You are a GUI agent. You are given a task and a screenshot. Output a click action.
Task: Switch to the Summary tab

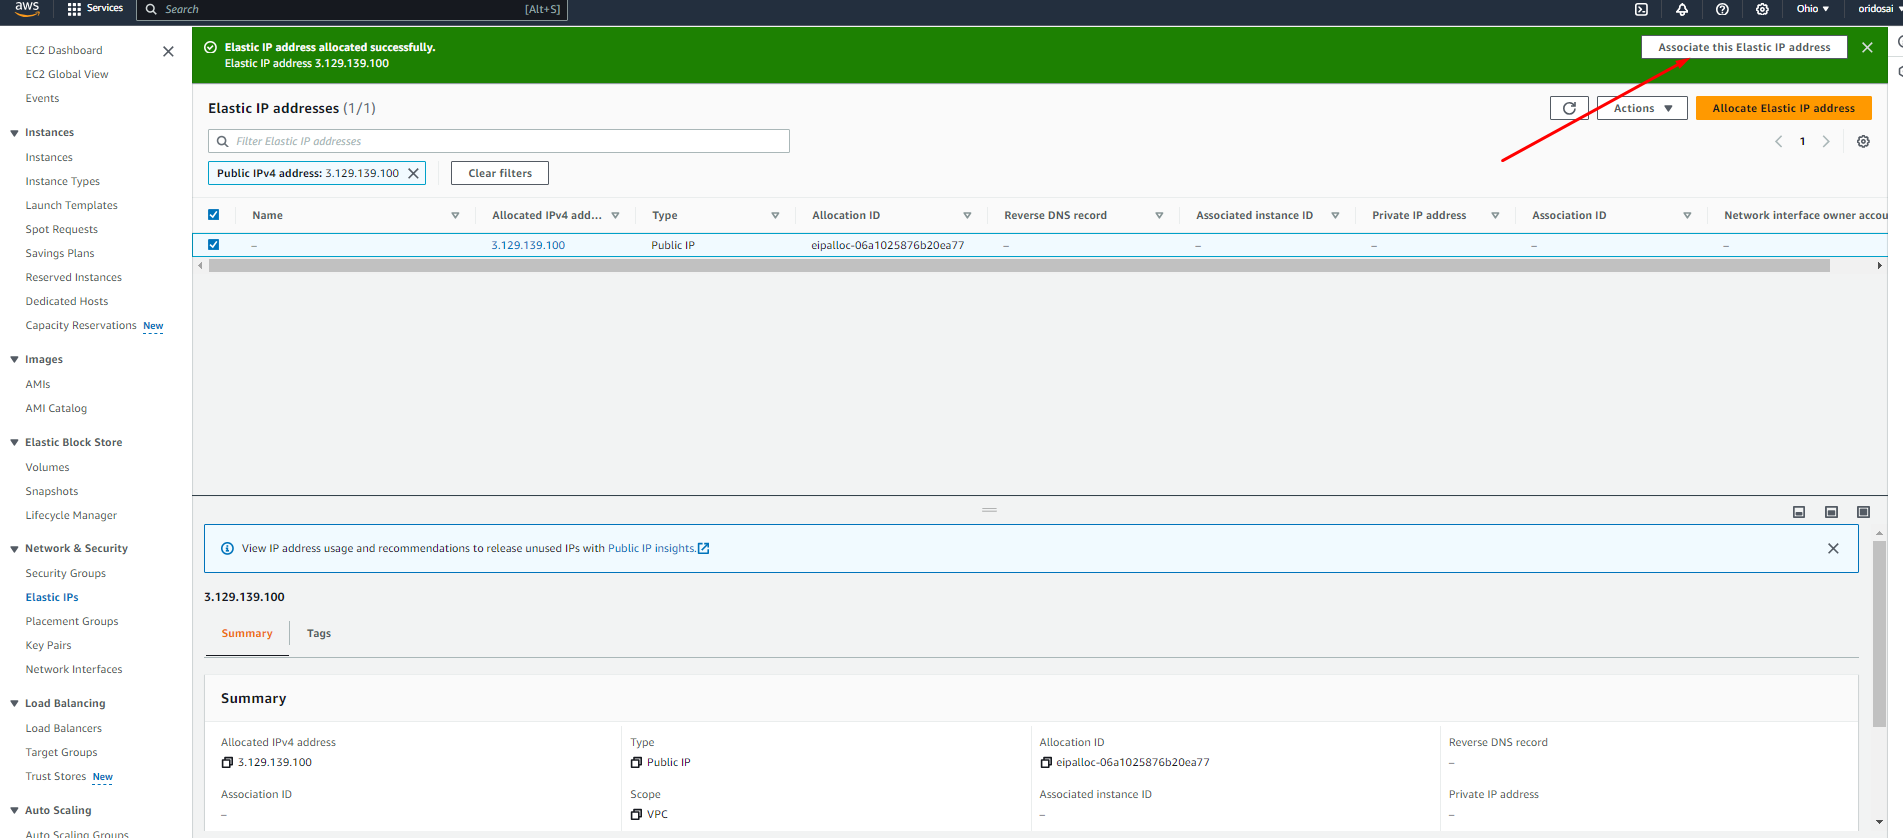247,634
